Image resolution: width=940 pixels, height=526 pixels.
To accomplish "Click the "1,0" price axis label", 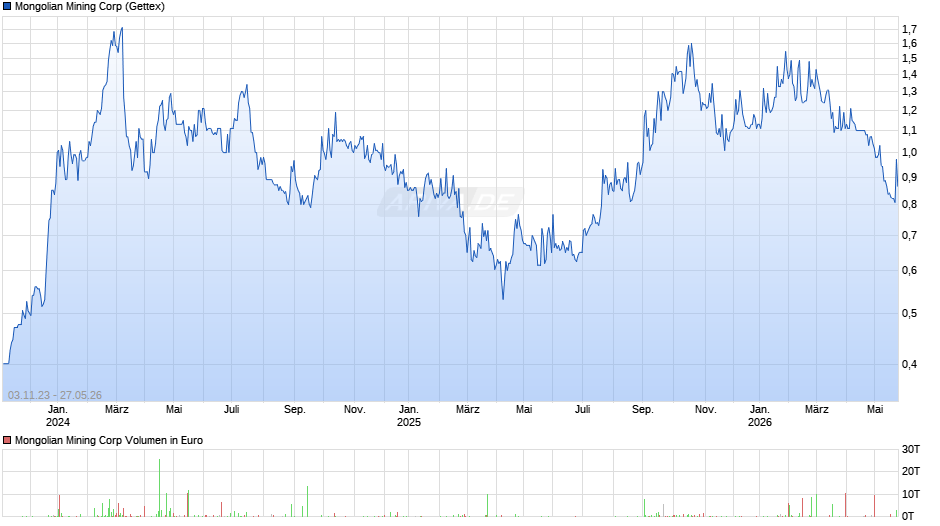I will (909, 152).
